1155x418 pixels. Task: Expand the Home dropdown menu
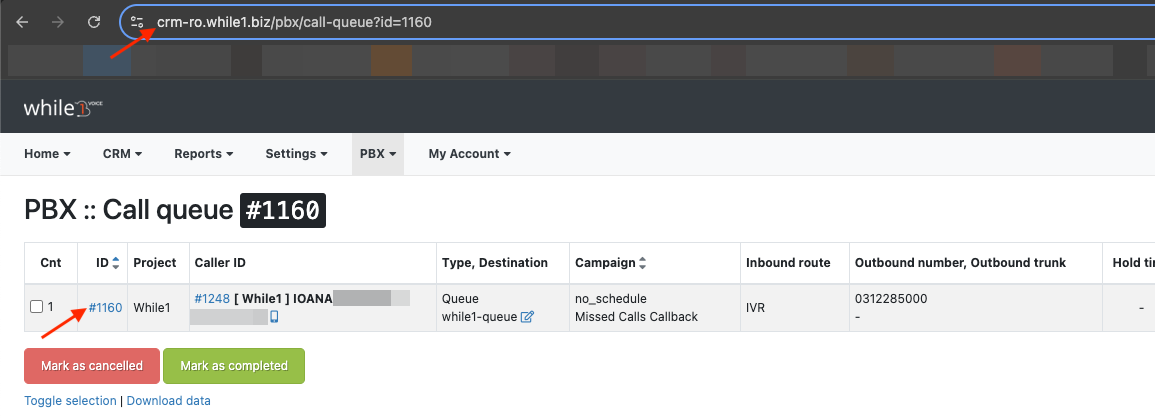(47, 154)
